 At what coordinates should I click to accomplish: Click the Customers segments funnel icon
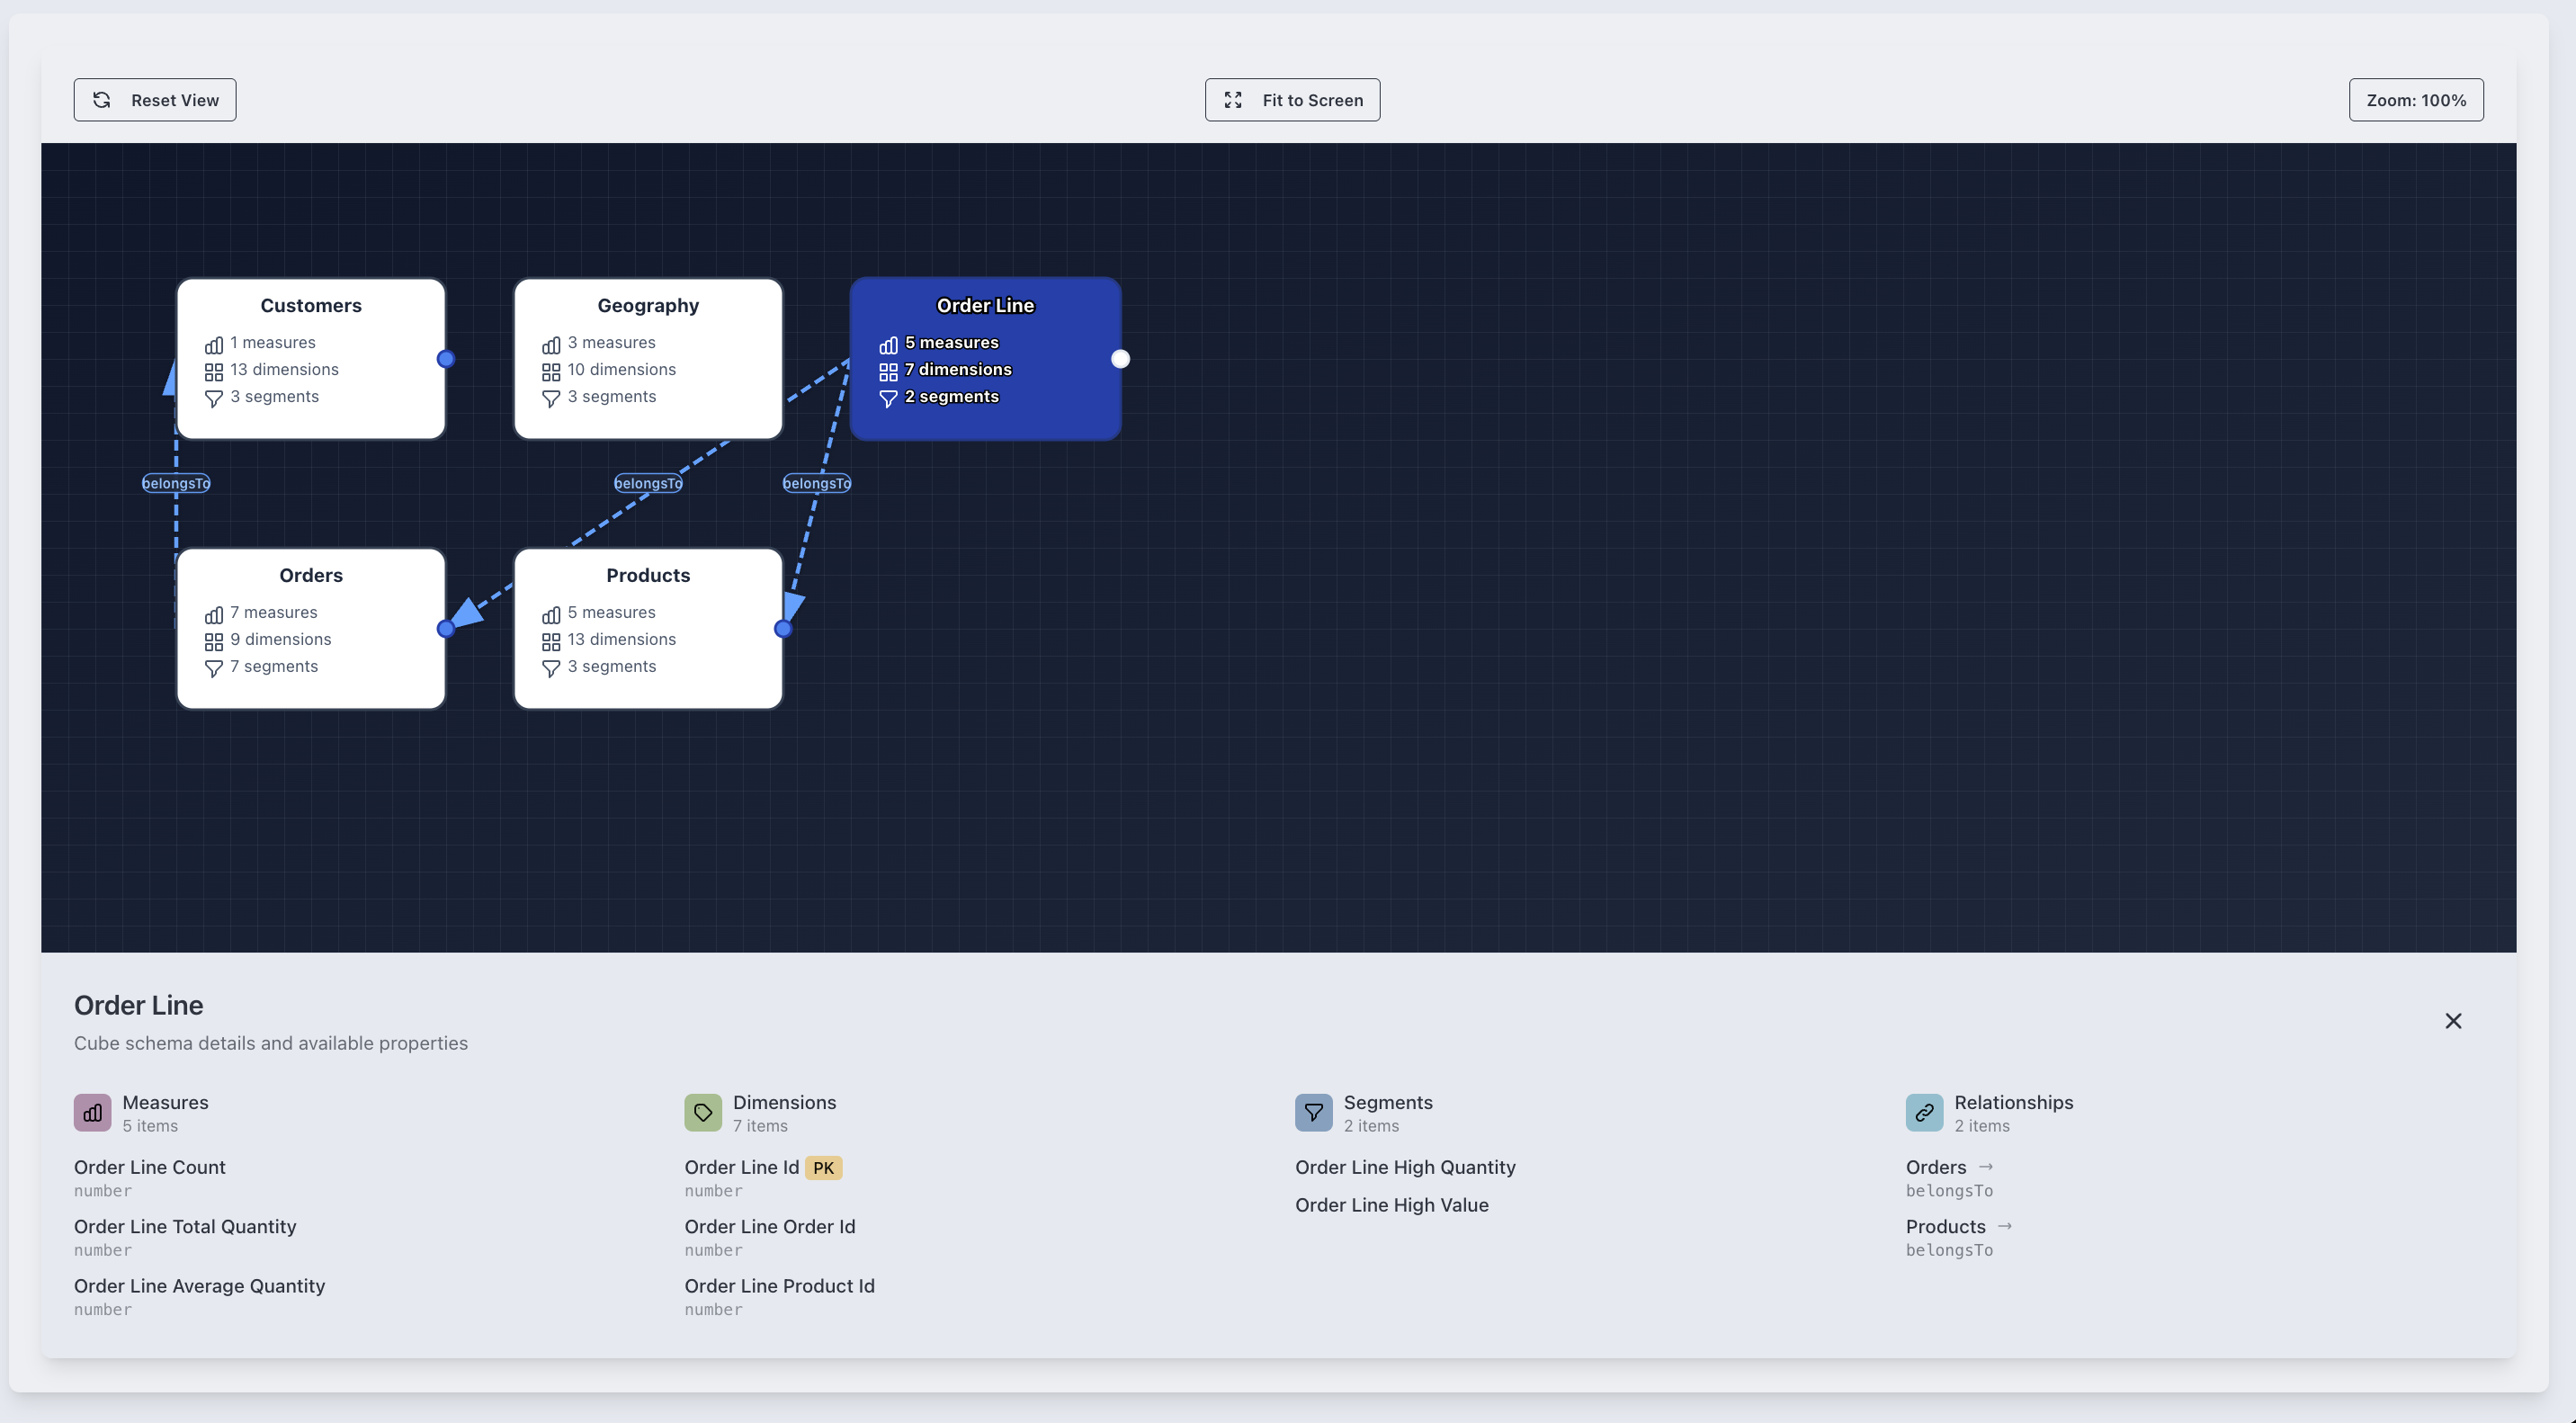point(214,399)
